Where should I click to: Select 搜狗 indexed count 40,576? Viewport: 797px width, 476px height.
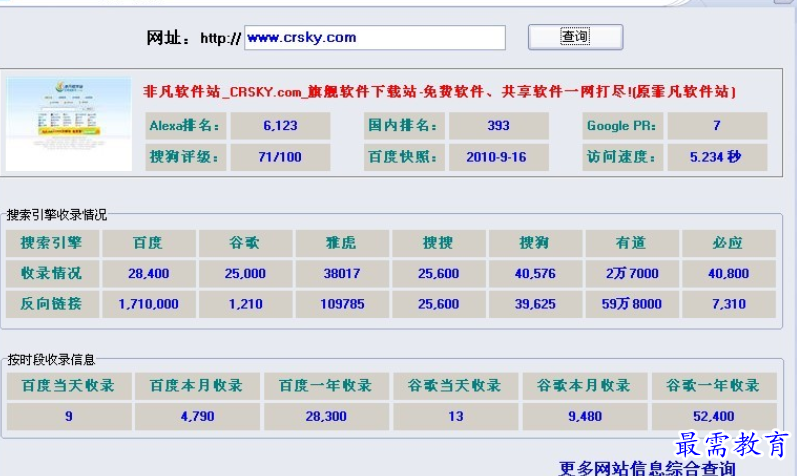tap(535, 274)
